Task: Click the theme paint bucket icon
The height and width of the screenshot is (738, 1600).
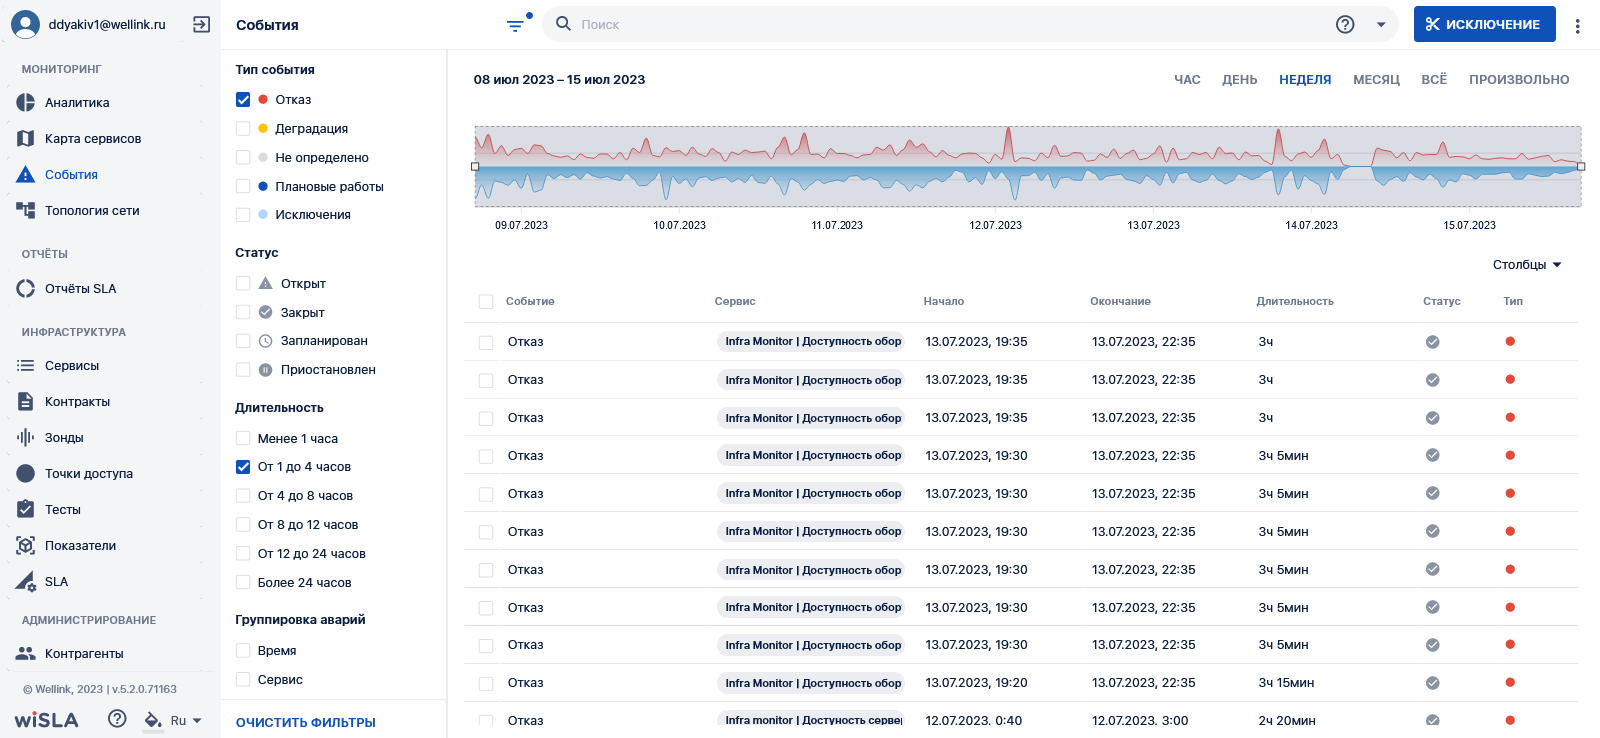Action: pos(153,719)
